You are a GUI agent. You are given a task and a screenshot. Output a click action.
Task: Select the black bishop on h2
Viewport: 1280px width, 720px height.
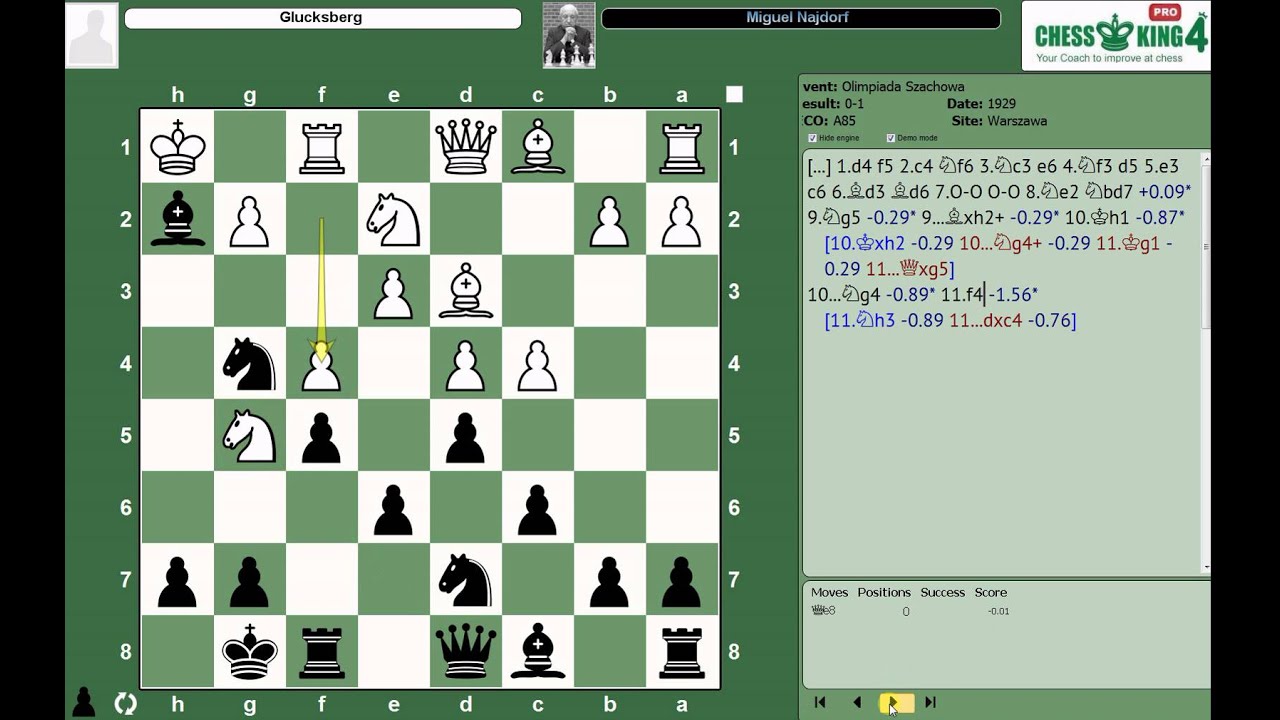178,219
